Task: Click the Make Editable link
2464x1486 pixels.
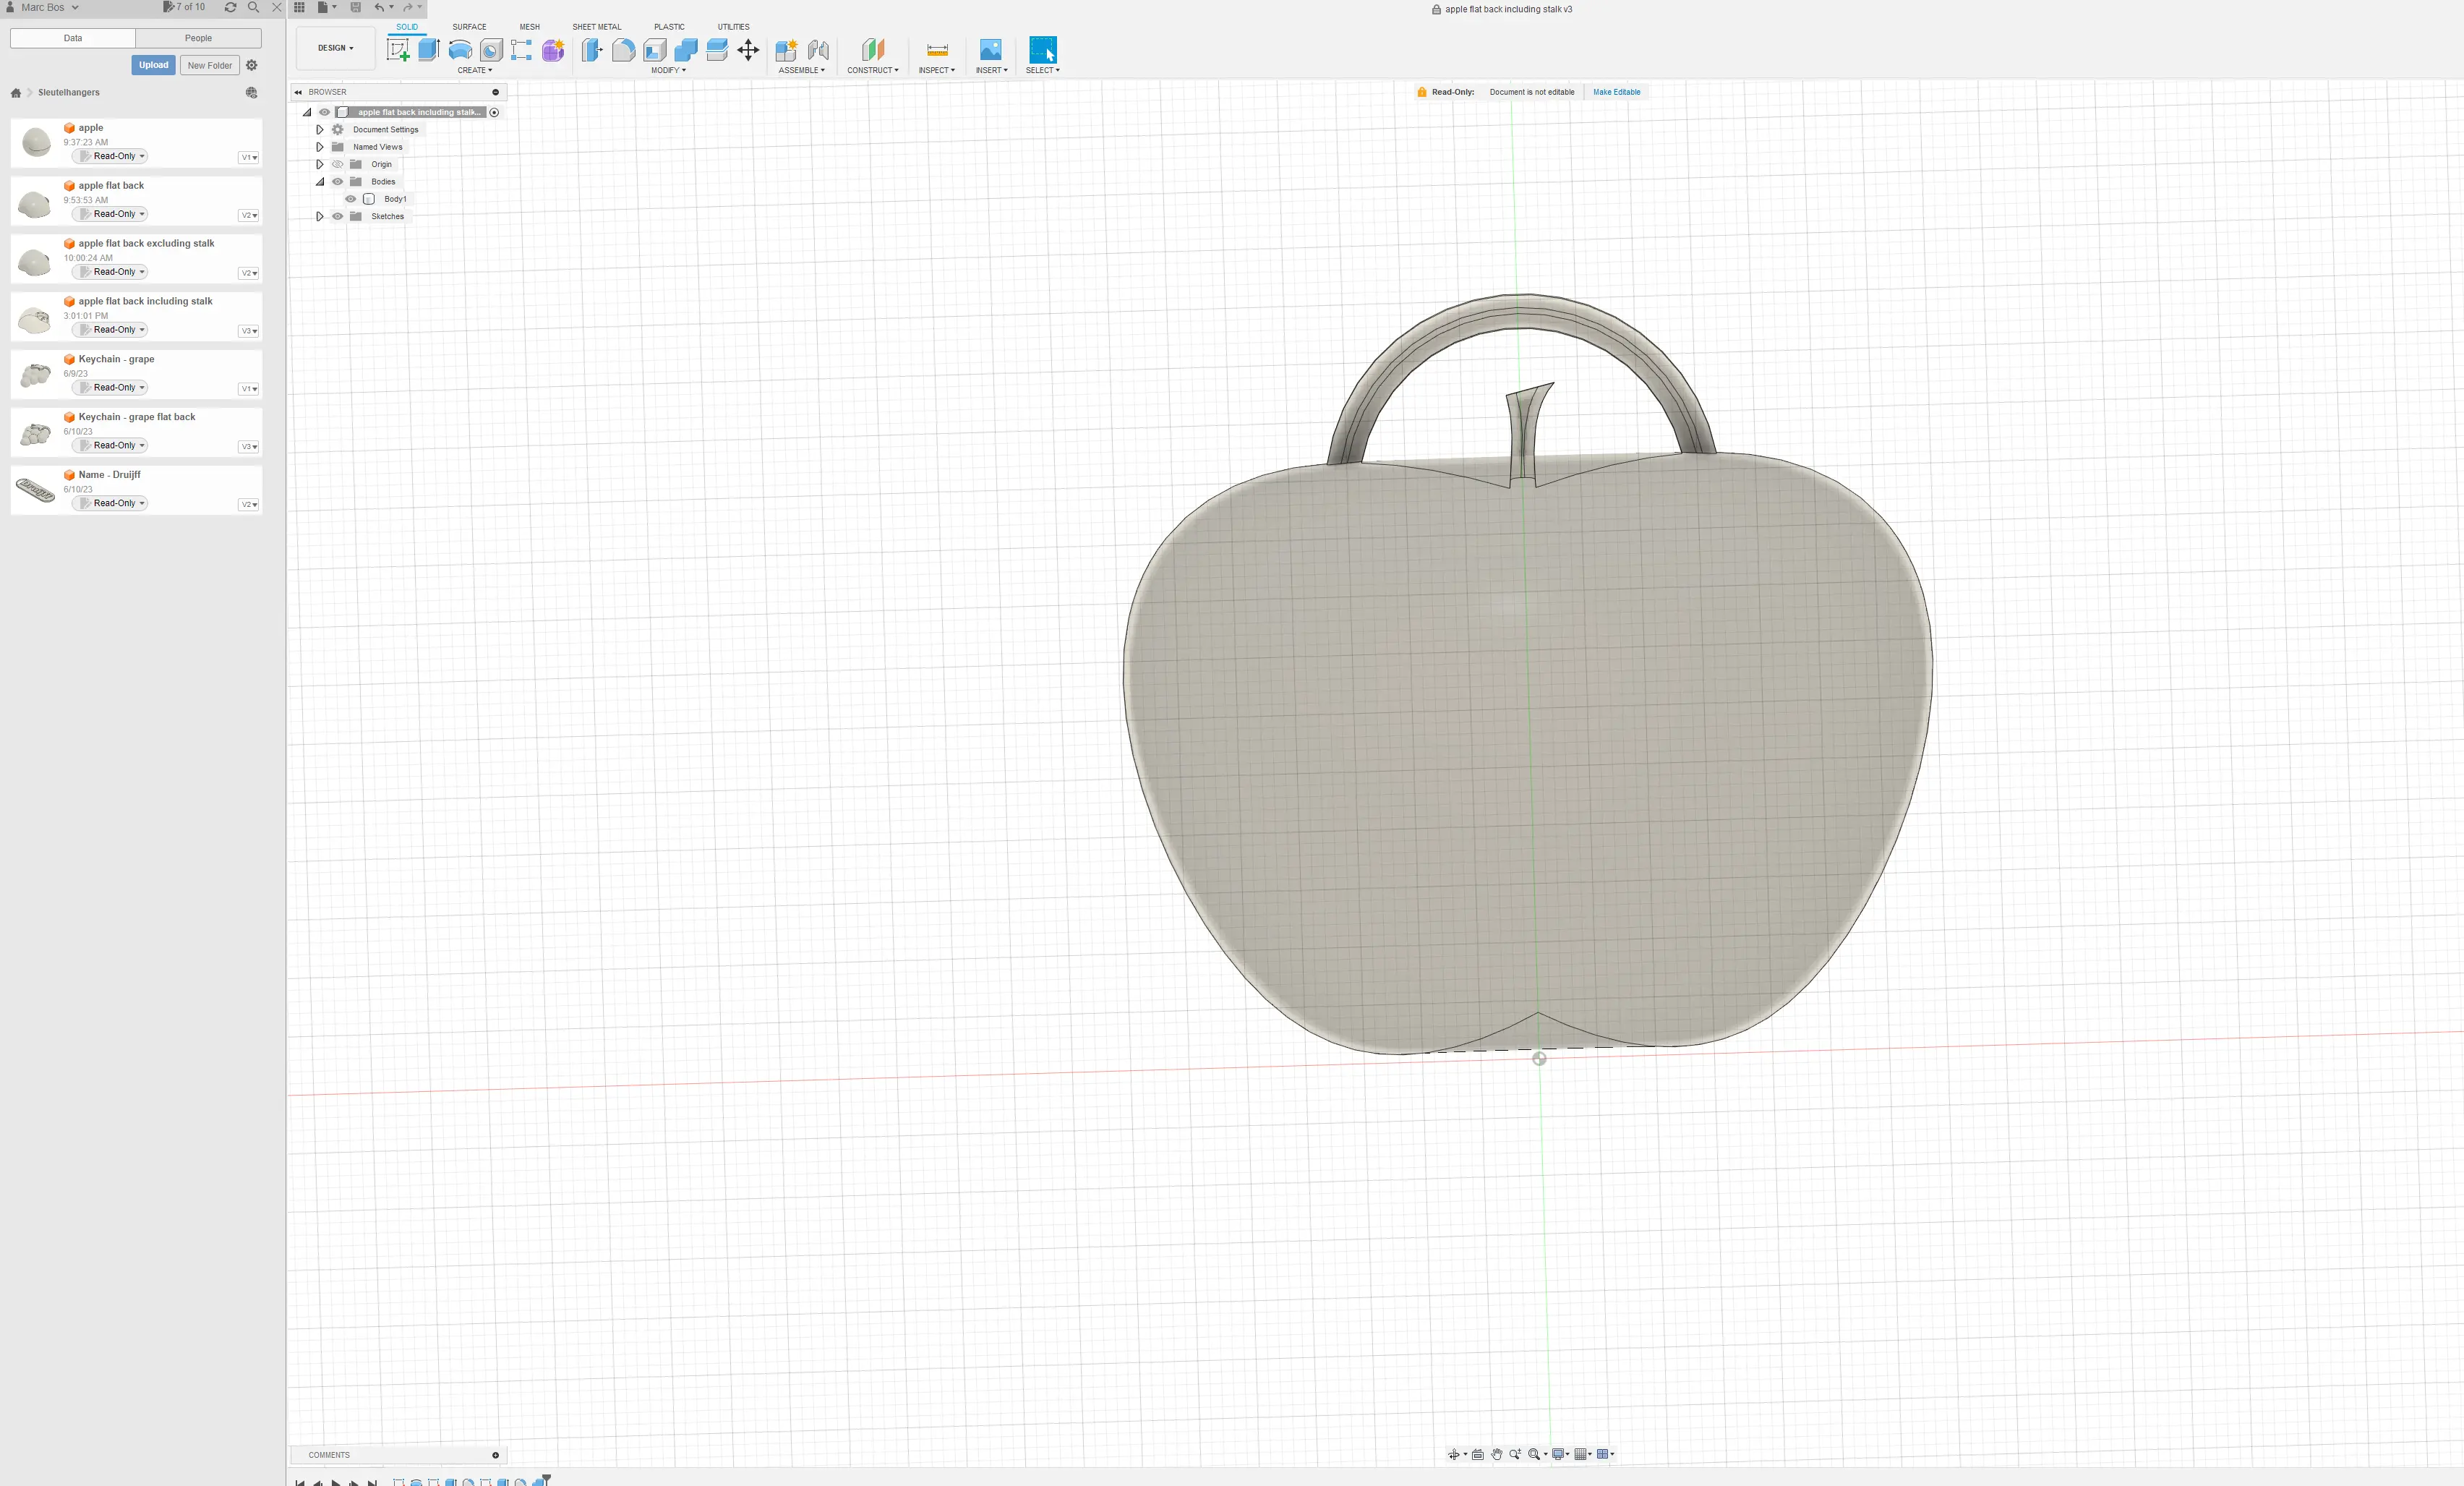Action: pos(1616,92)
